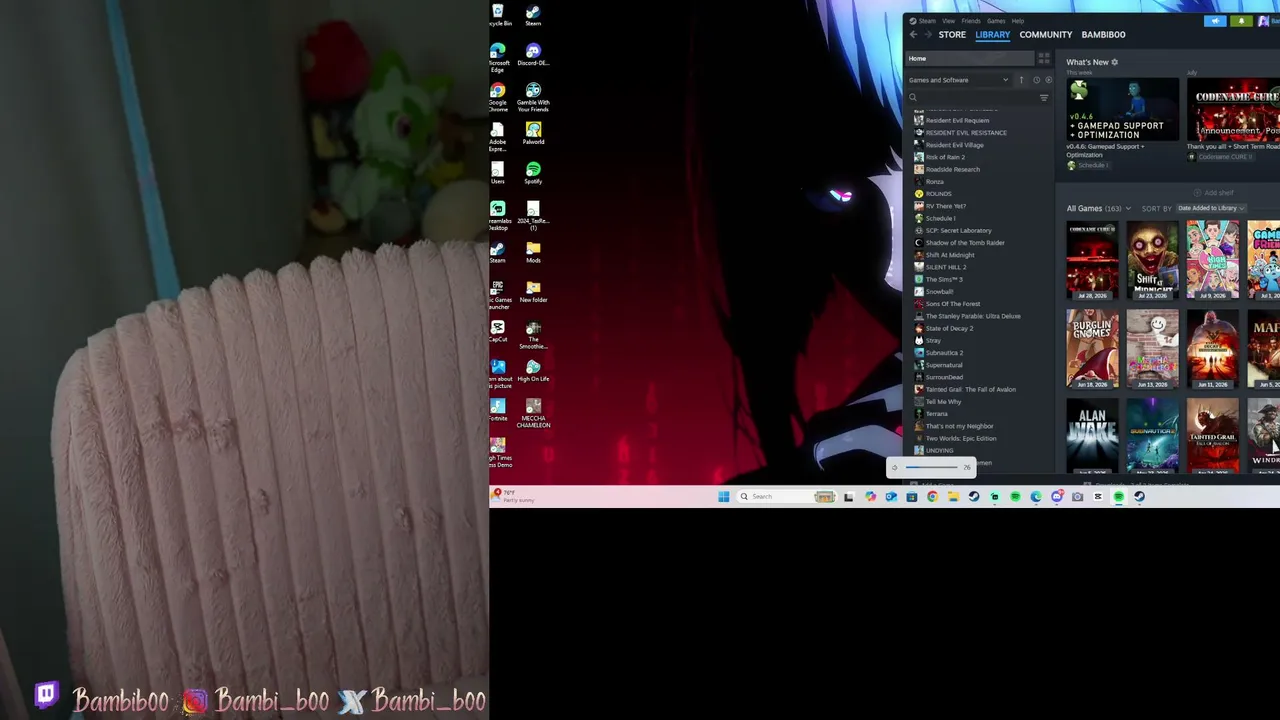Open Burglin' Gnomes game cover
Screen dimensions: 1280x720
[x=1092, y=348]
